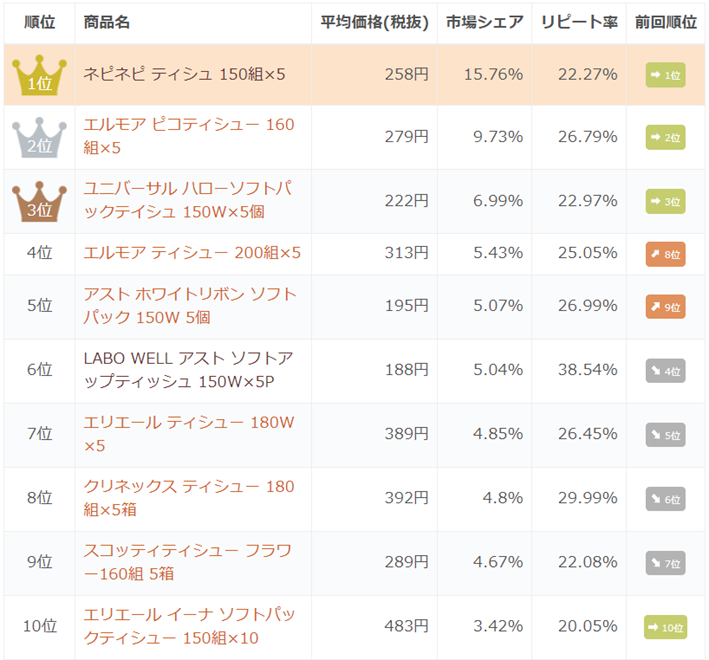Viewport: 709px width, 660px height.
Task: Click the リピート率 column header
Action: [x=579, y=22]
